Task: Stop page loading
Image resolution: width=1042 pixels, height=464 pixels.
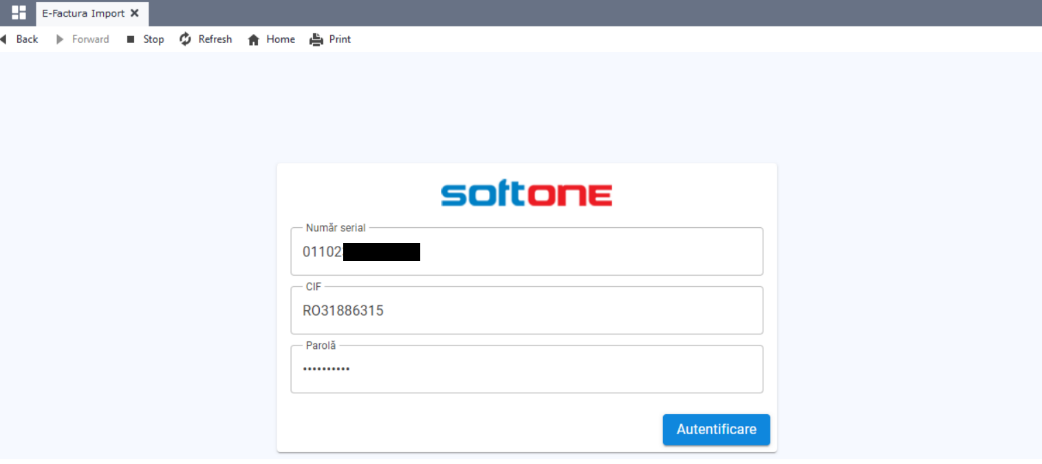Action: point(145,39)
